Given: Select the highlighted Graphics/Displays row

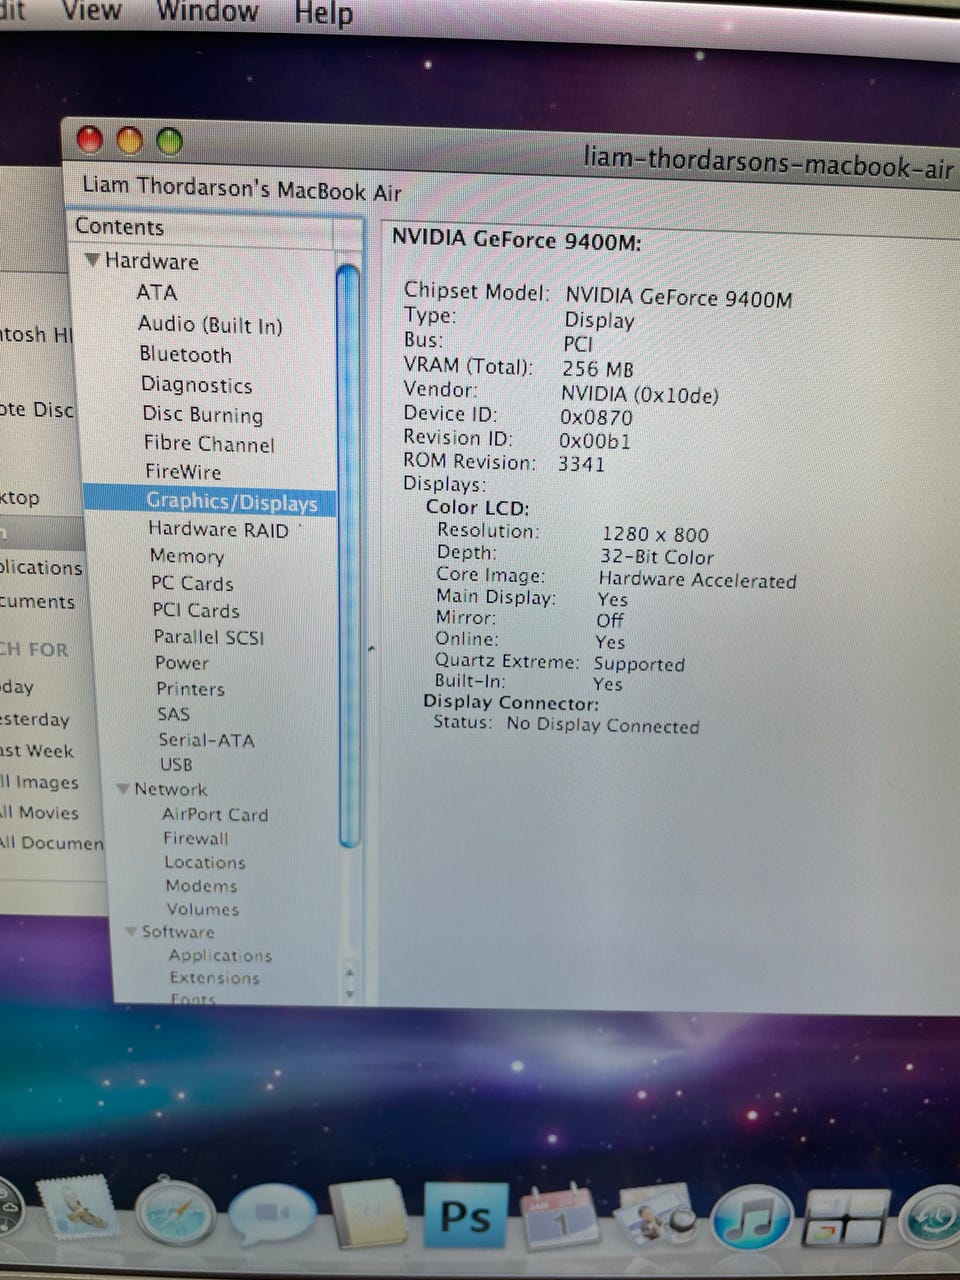Looking at the screenshot, I should coord(211,501).
